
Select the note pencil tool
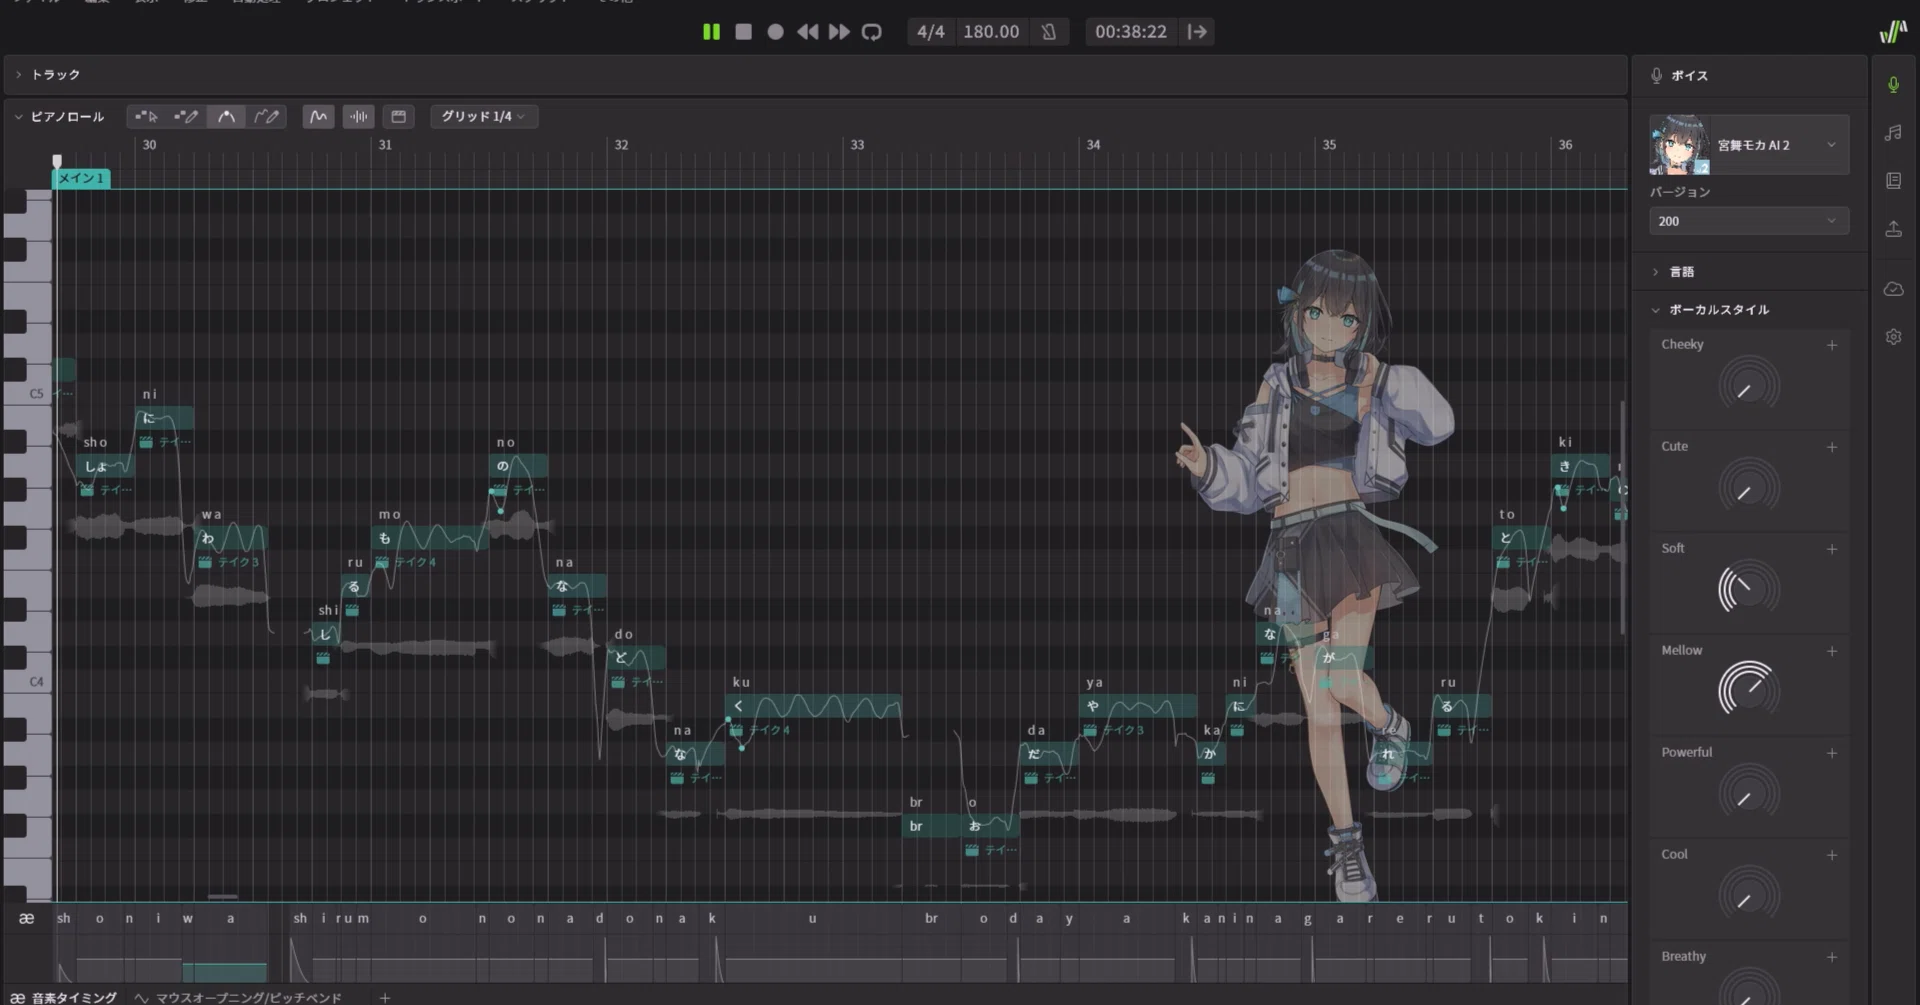(186, 117)
